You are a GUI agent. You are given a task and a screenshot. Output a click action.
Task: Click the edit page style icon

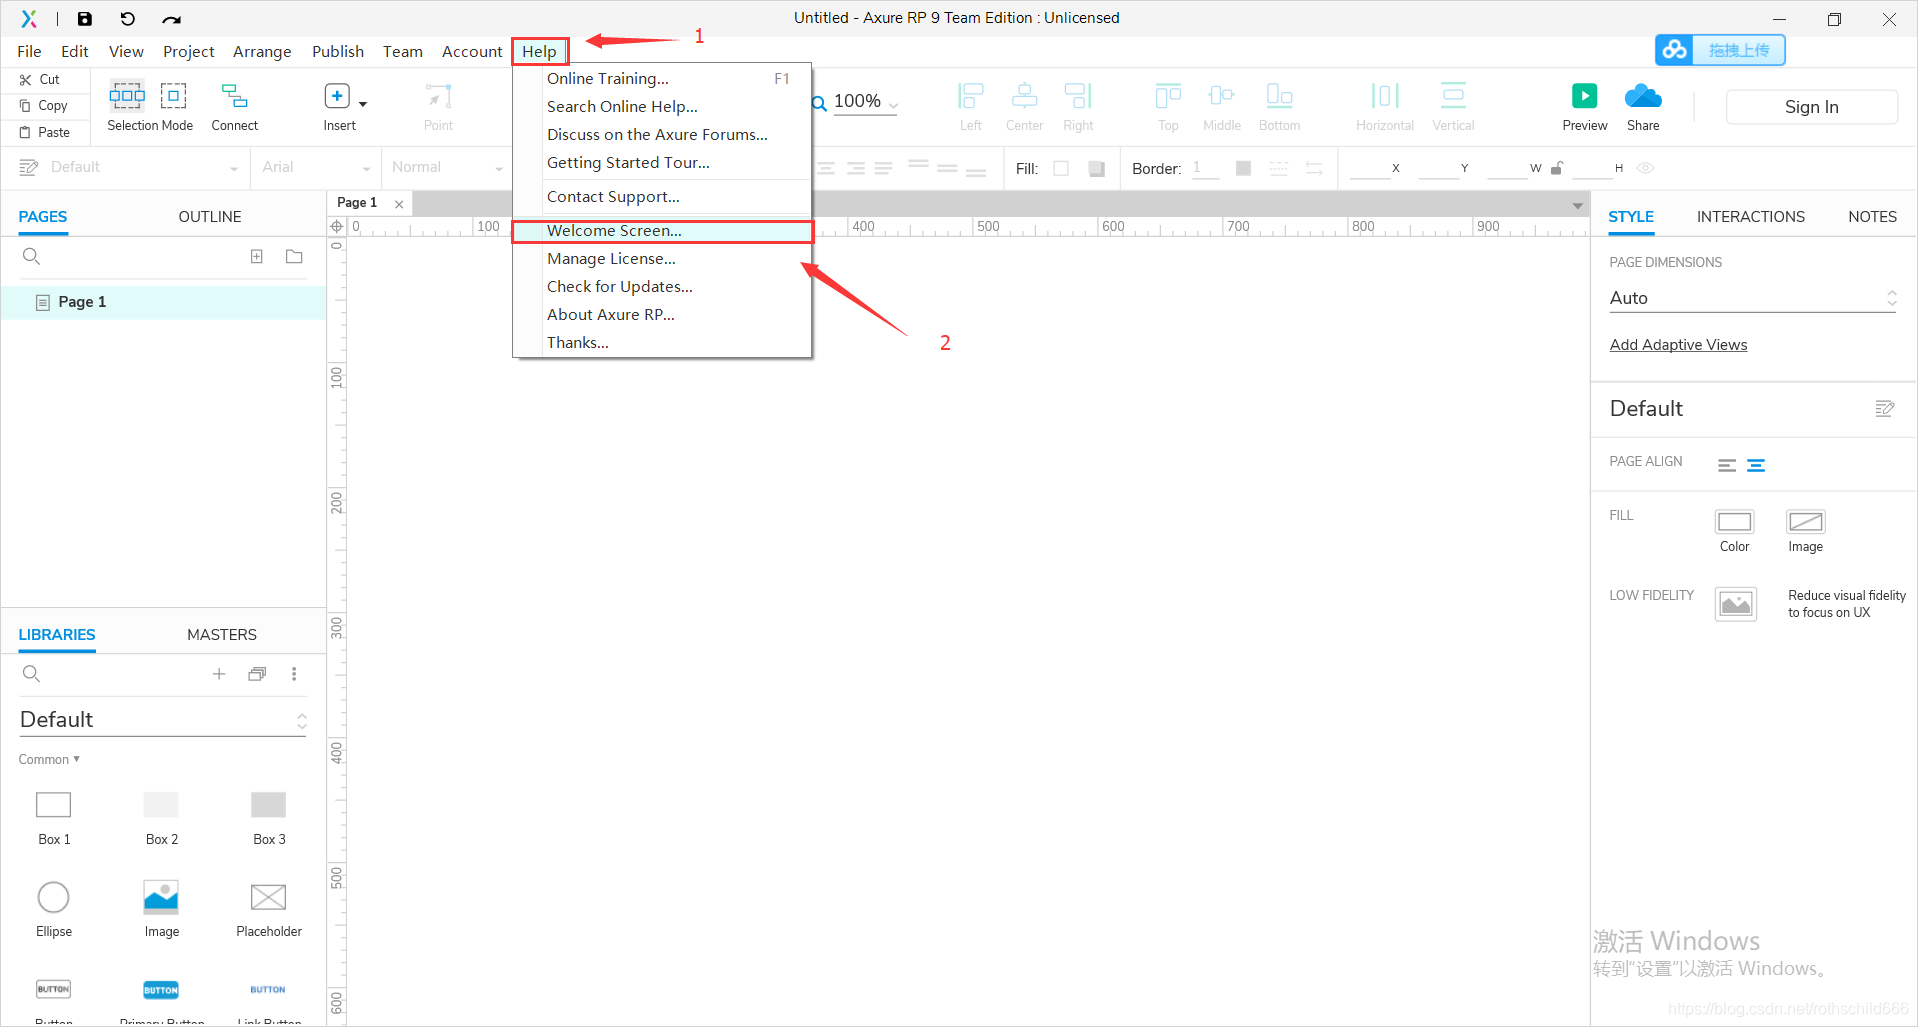click(x=1885, y=408)
